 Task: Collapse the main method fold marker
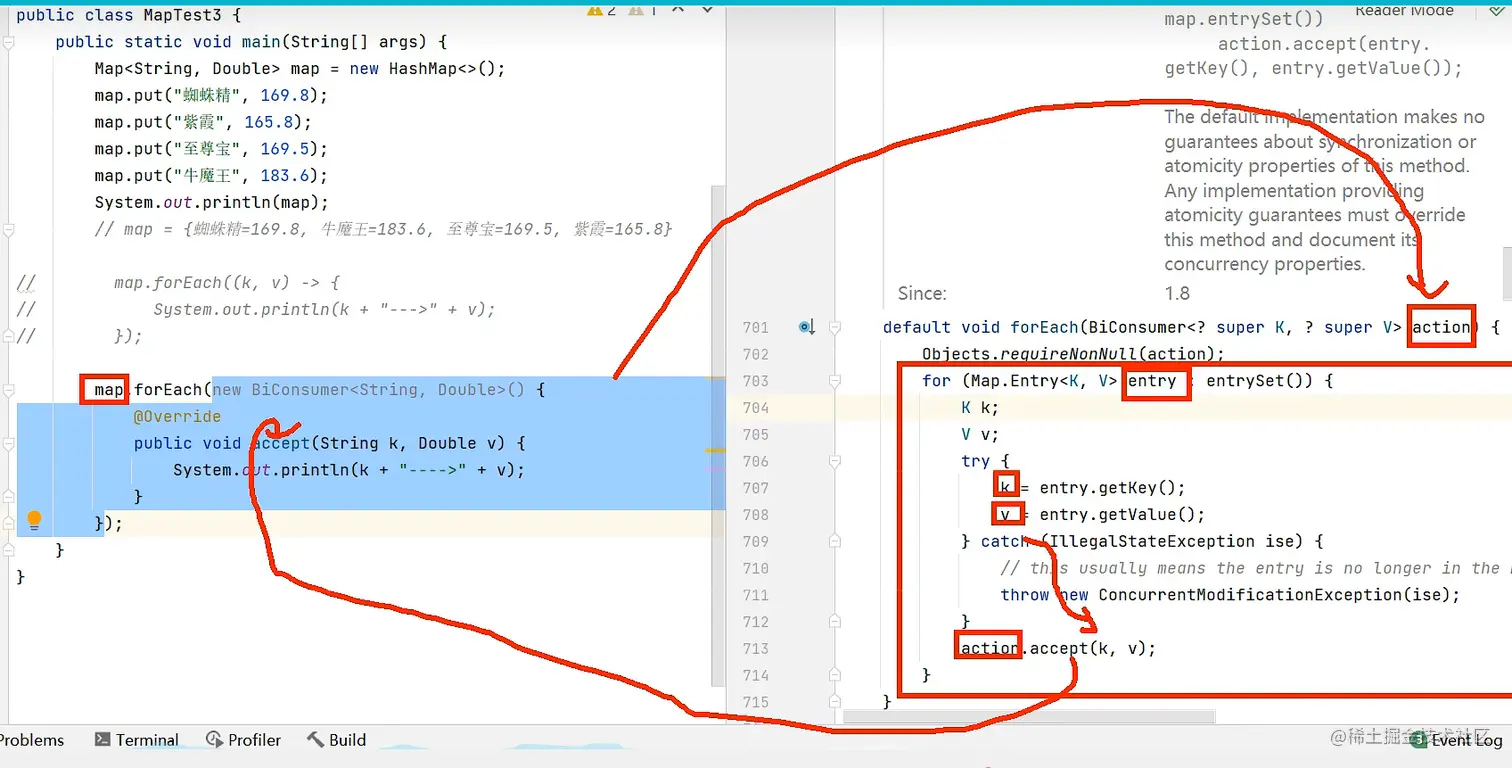coord(8,42)
